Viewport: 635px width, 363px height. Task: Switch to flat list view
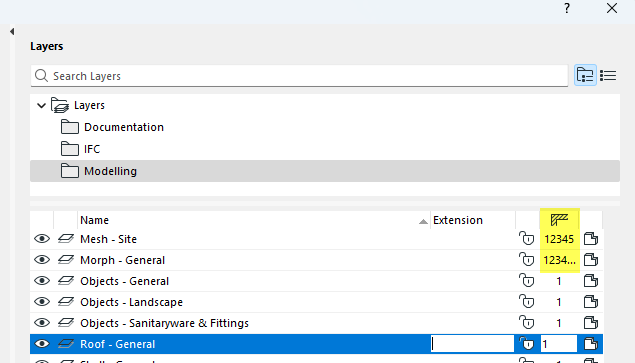(608, 75)
